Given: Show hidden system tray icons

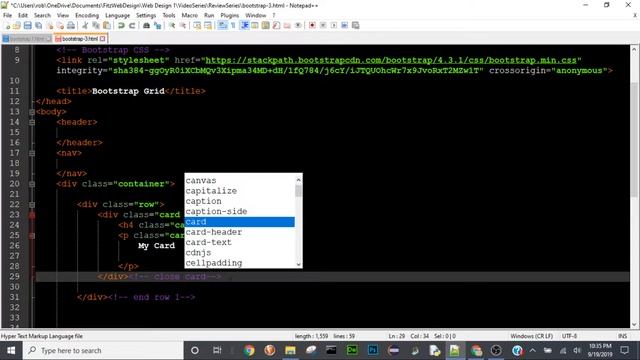Looking at the screenshot, I should click(x=533, y=351).
